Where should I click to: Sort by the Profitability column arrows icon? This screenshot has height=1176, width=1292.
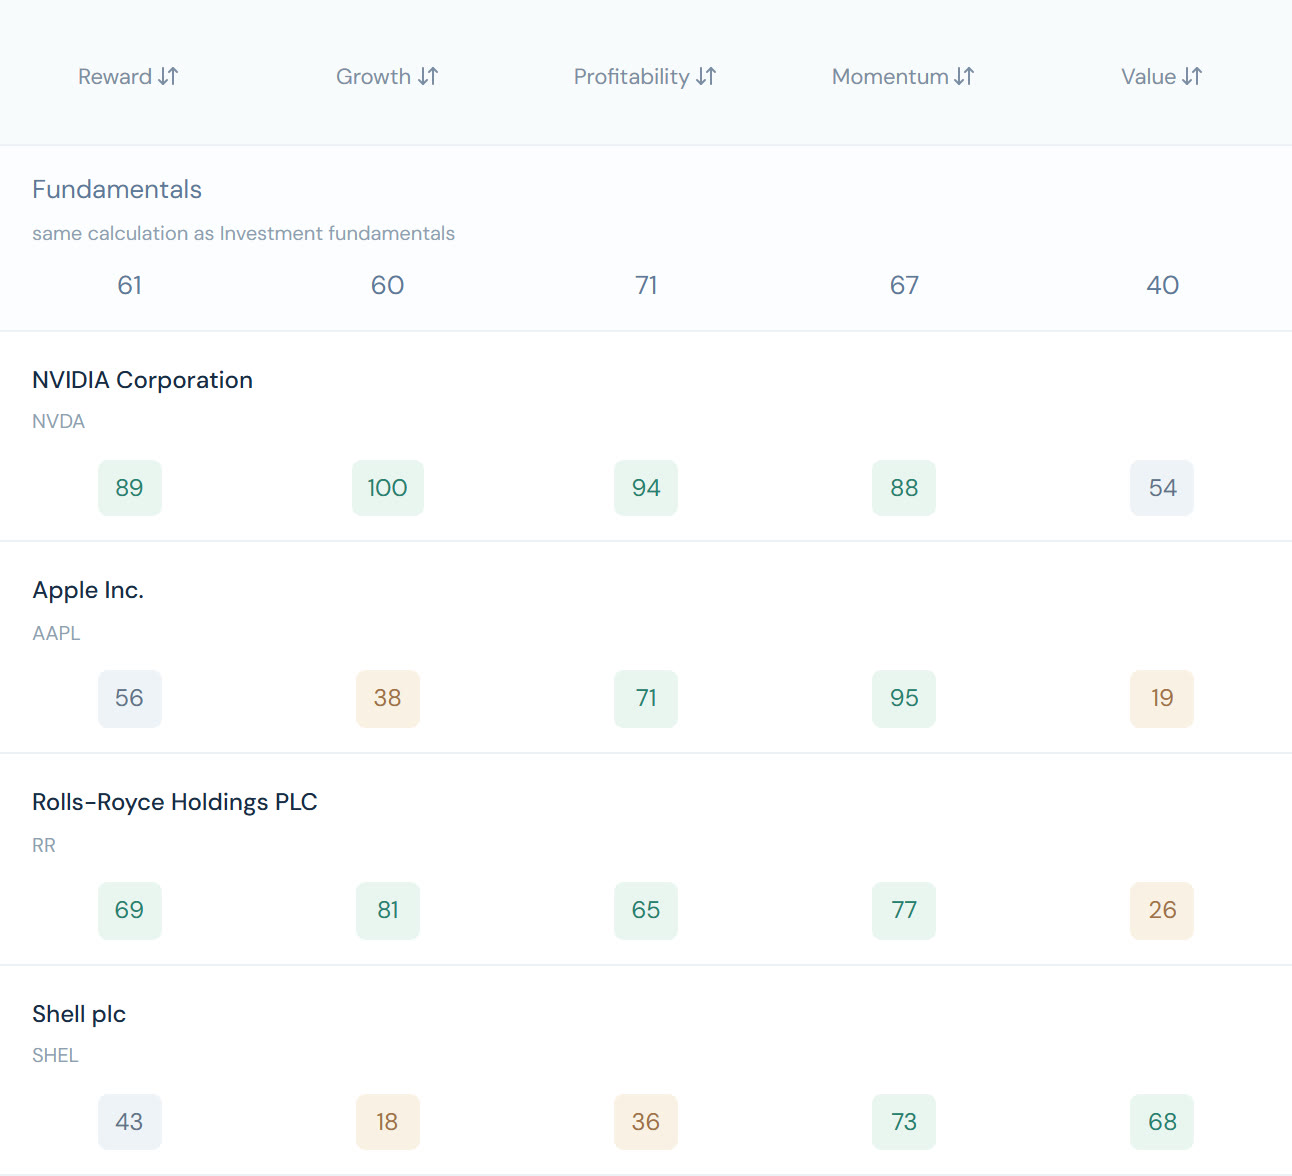pos(706,76)
